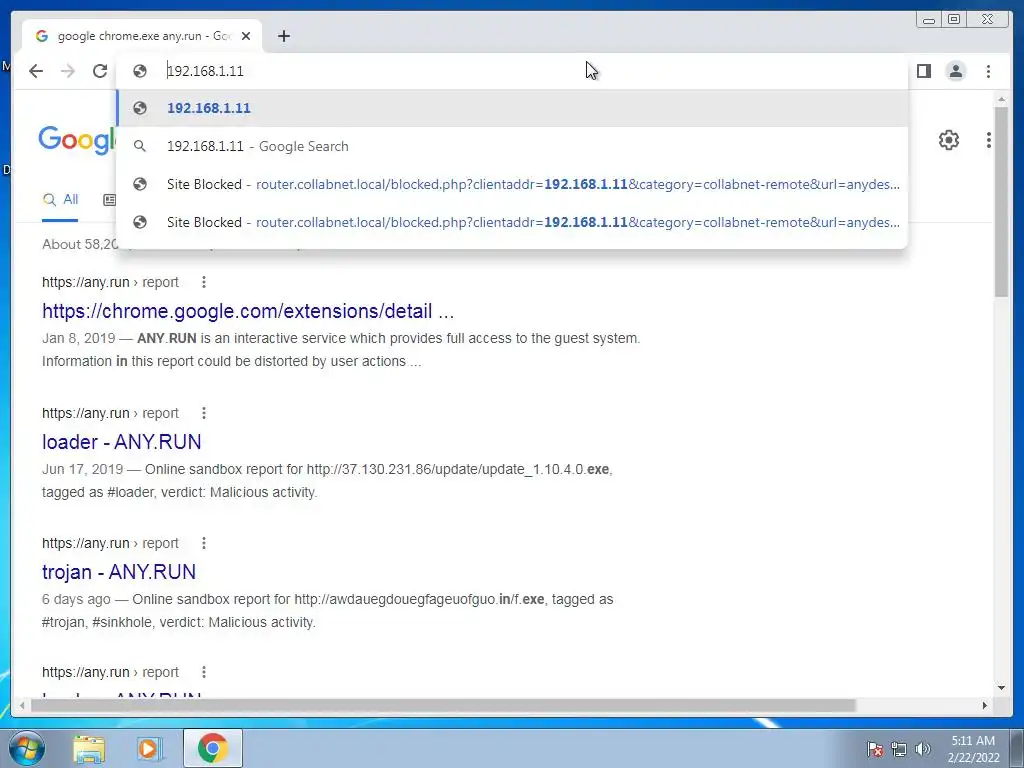Viewport: 1024px width, 768px height.
Task: Click the taskbar clock showing 5:11 AM
Action: [973, 749]
